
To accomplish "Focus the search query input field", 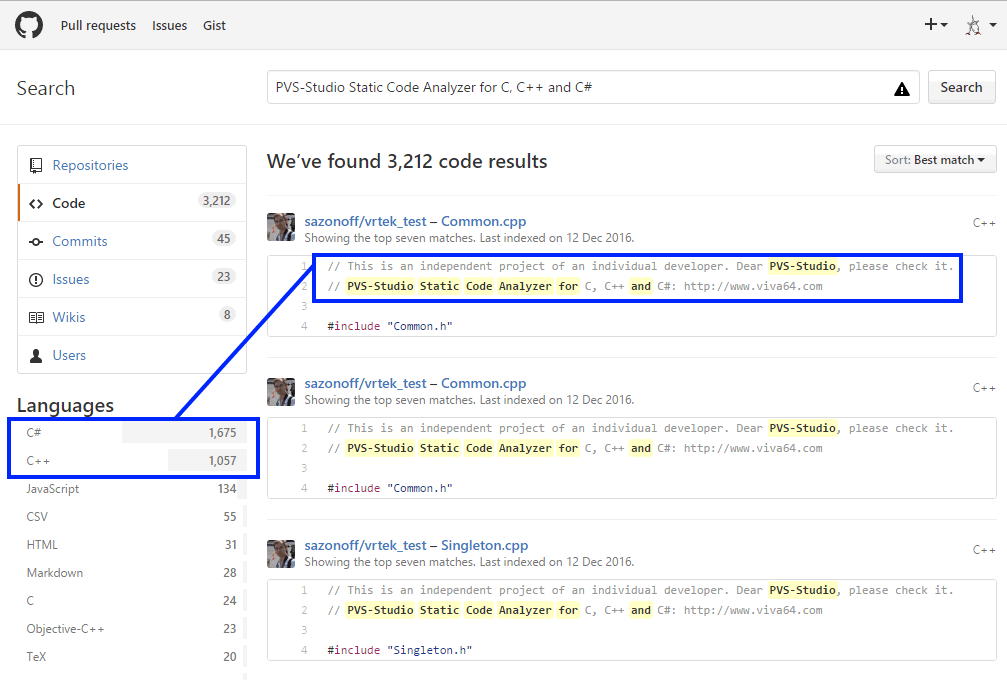I will click(x=593, y=87).
